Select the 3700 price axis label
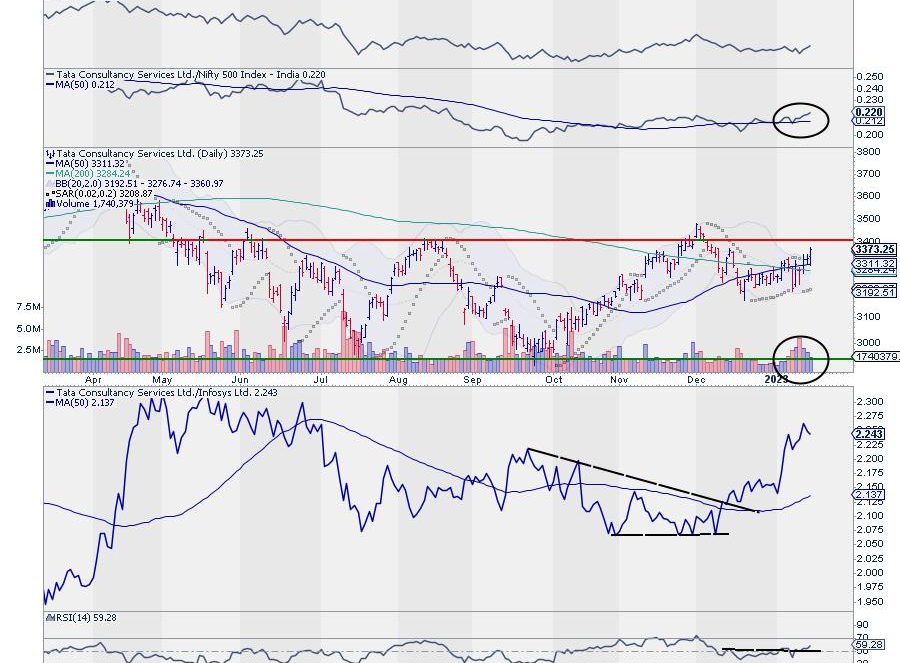Screen dimensions: 900x663 868,173
